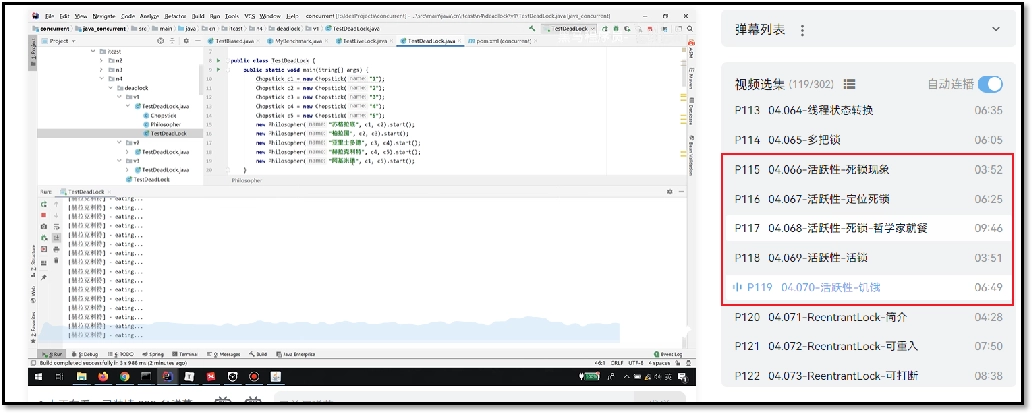
Task: Open more options beside 弹幕列表
Action: (802, 30)
